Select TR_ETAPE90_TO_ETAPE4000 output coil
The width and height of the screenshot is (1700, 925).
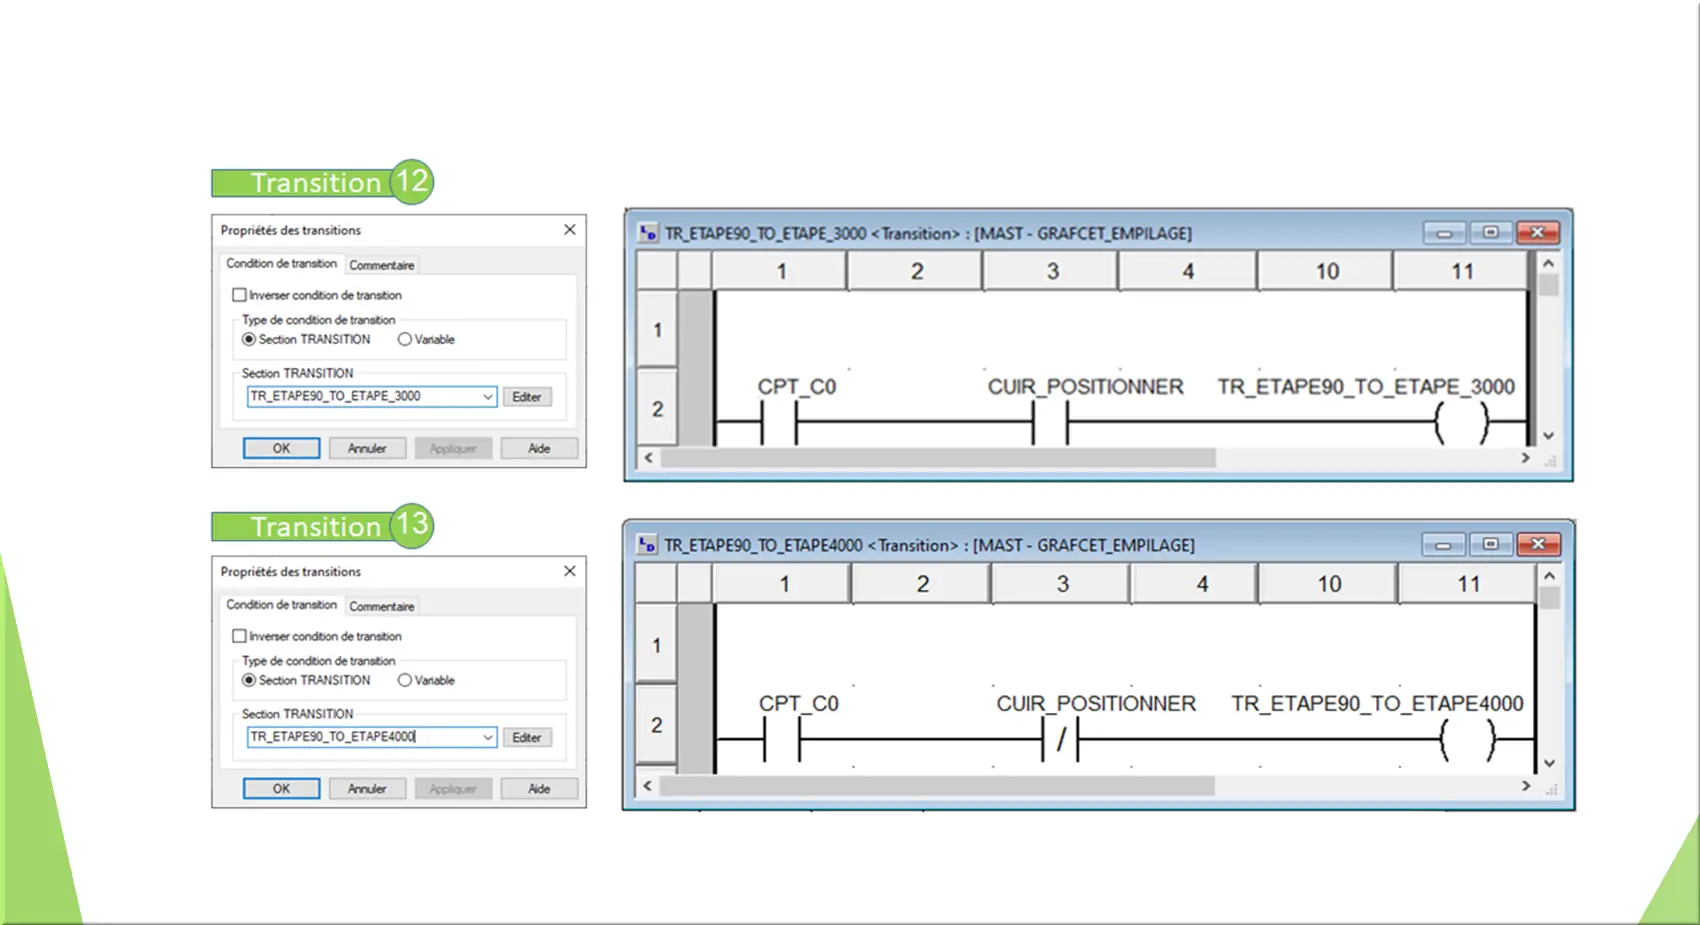(x=1467, y=741)
